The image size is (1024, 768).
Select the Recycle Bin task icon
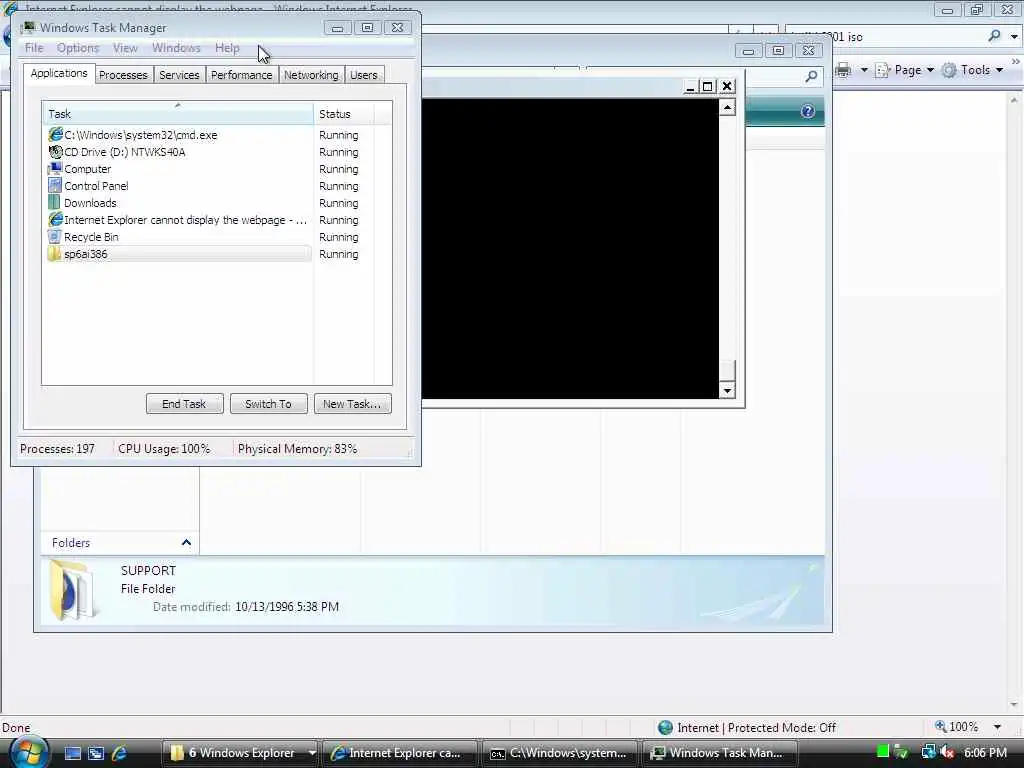[x=56, y=236]
